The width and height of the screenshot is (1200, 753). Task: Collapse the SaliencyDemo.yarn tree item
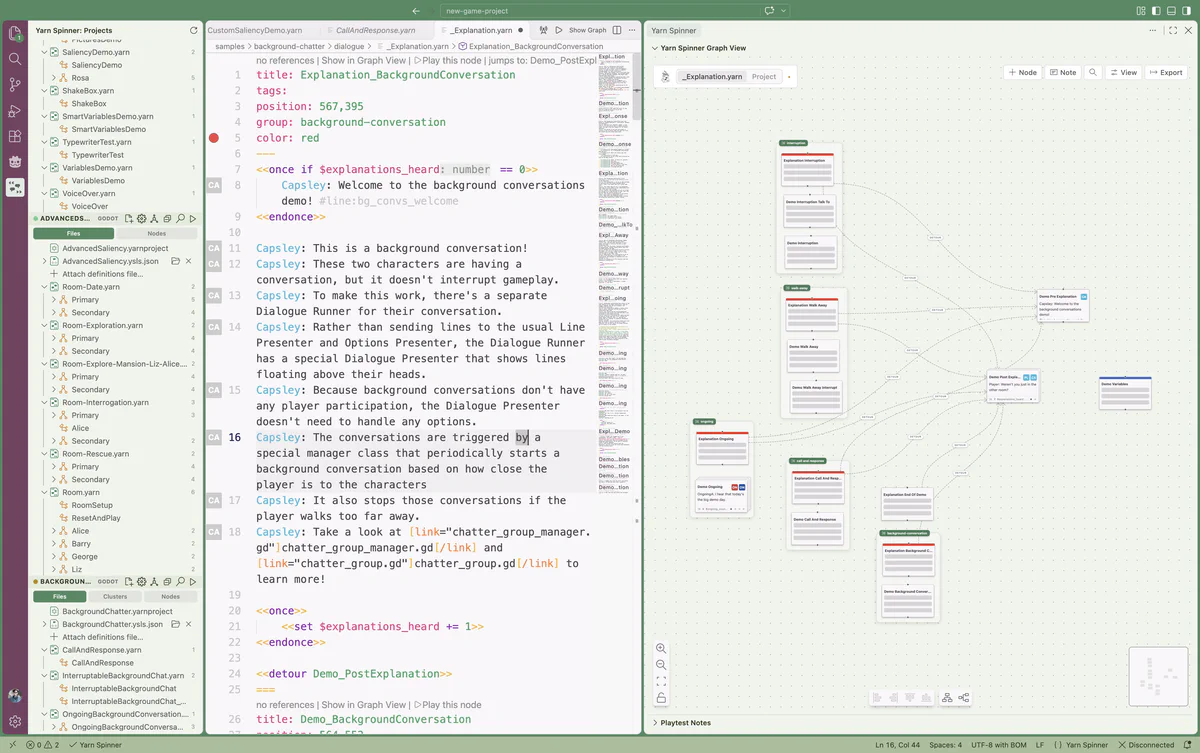[x=45, y=52]
